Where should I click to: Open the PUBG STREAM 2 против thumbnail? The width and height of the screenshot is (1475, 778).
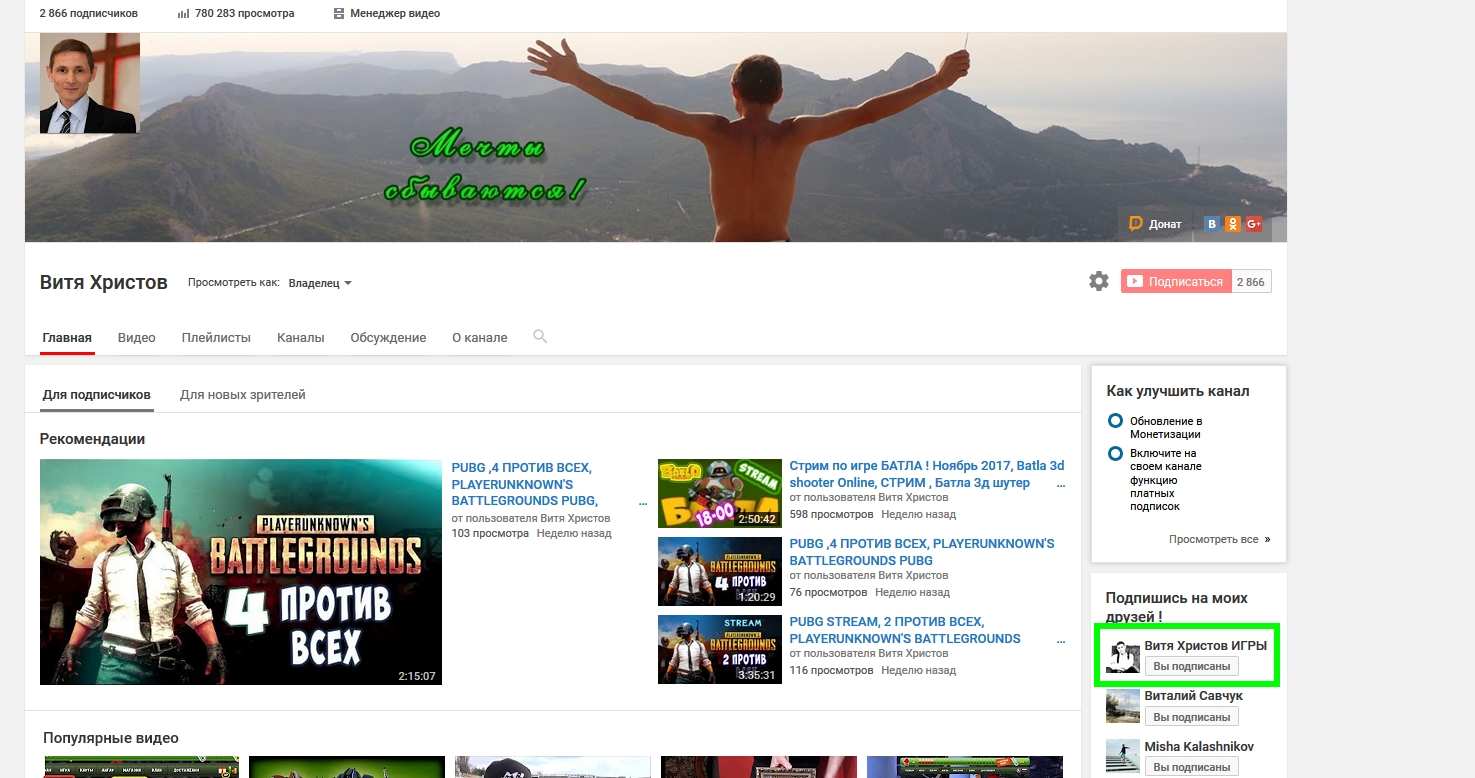point(720,649)
